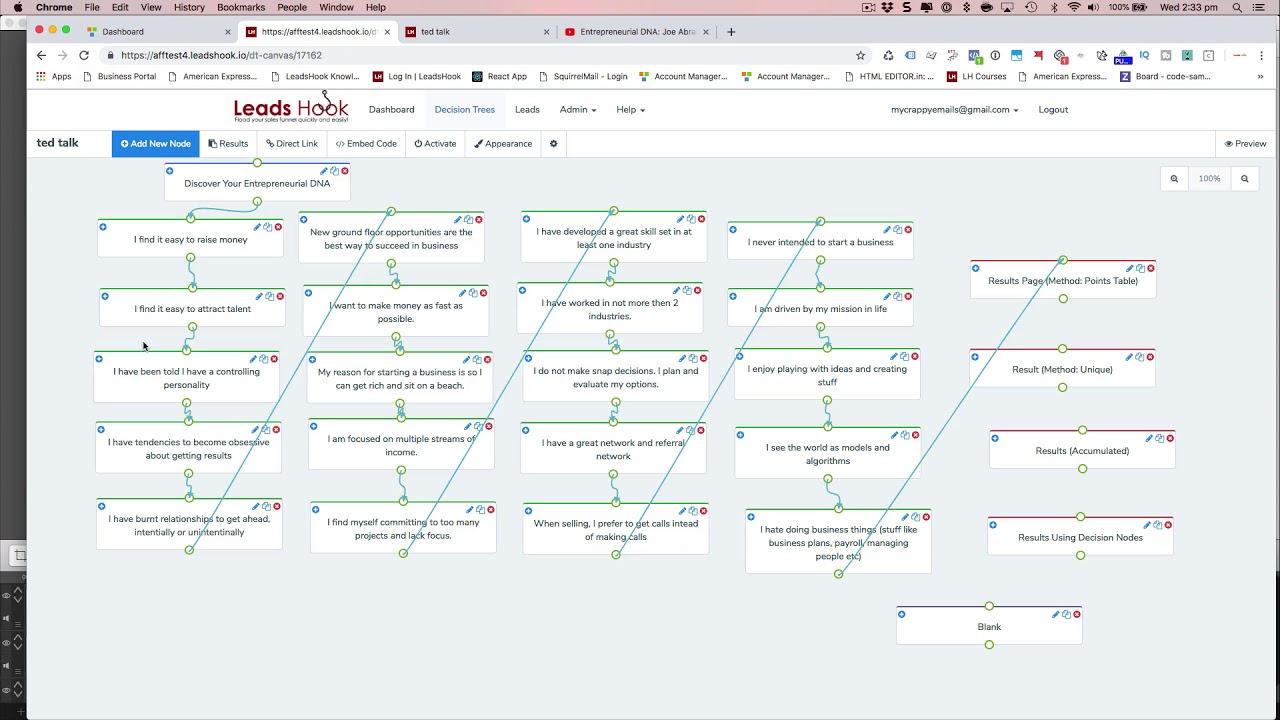Image resolution: width=1280 pixels, height=720 pixels.
Task: Click the blue plus icon on the Blank node
Action: pos(902,614)
